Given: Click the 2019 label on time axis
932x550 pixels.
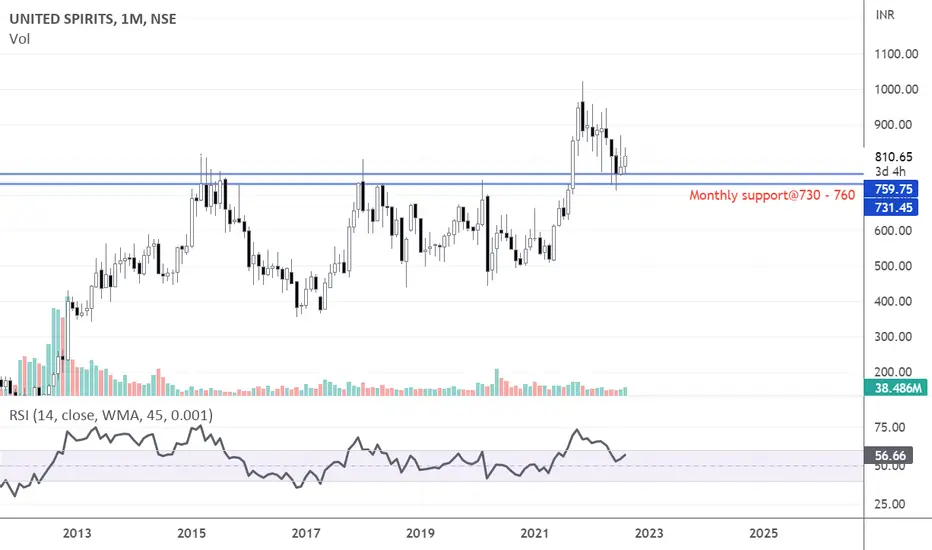Looking at the screenshot, I should (x=420, y=533).
